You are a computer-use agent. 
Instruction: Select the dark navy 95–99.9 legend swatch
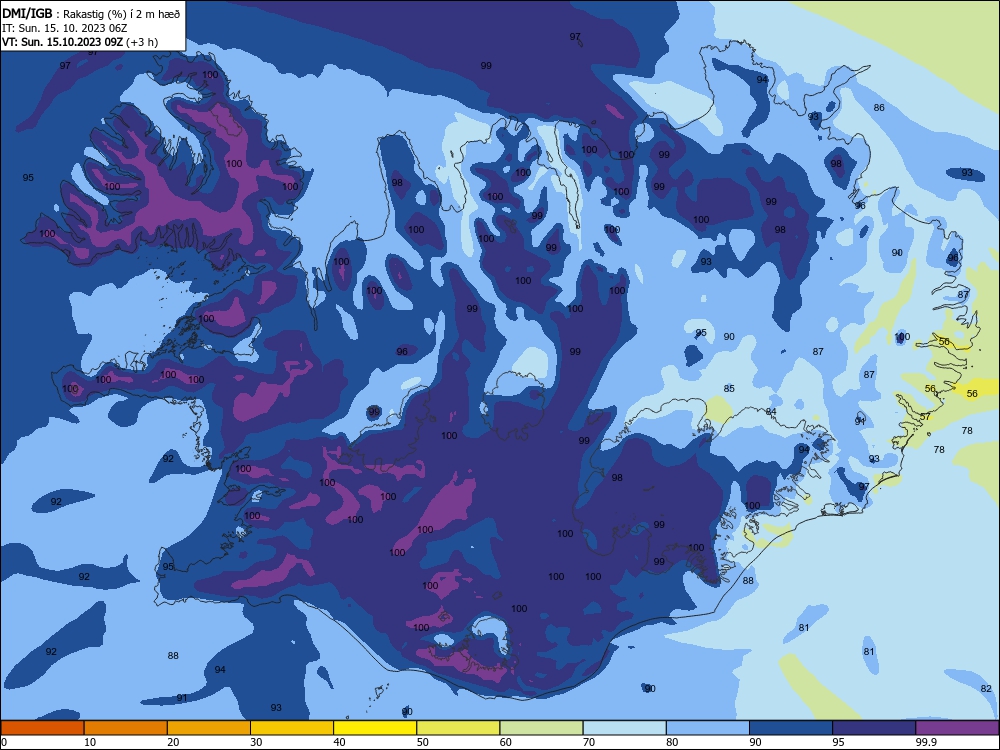click(x=874, y=728)
